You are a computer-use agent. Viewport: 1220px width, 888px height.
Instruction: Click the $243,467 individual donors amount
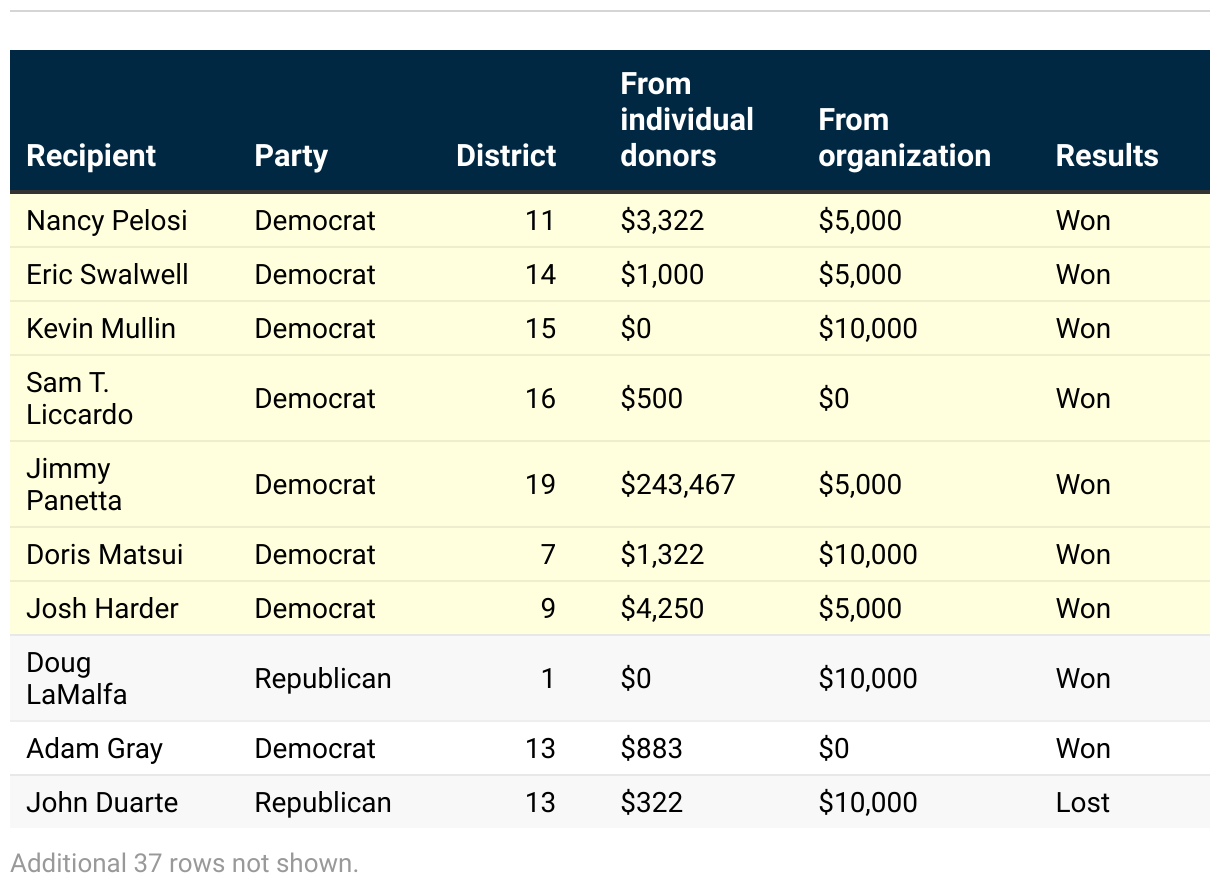[678, 485]
